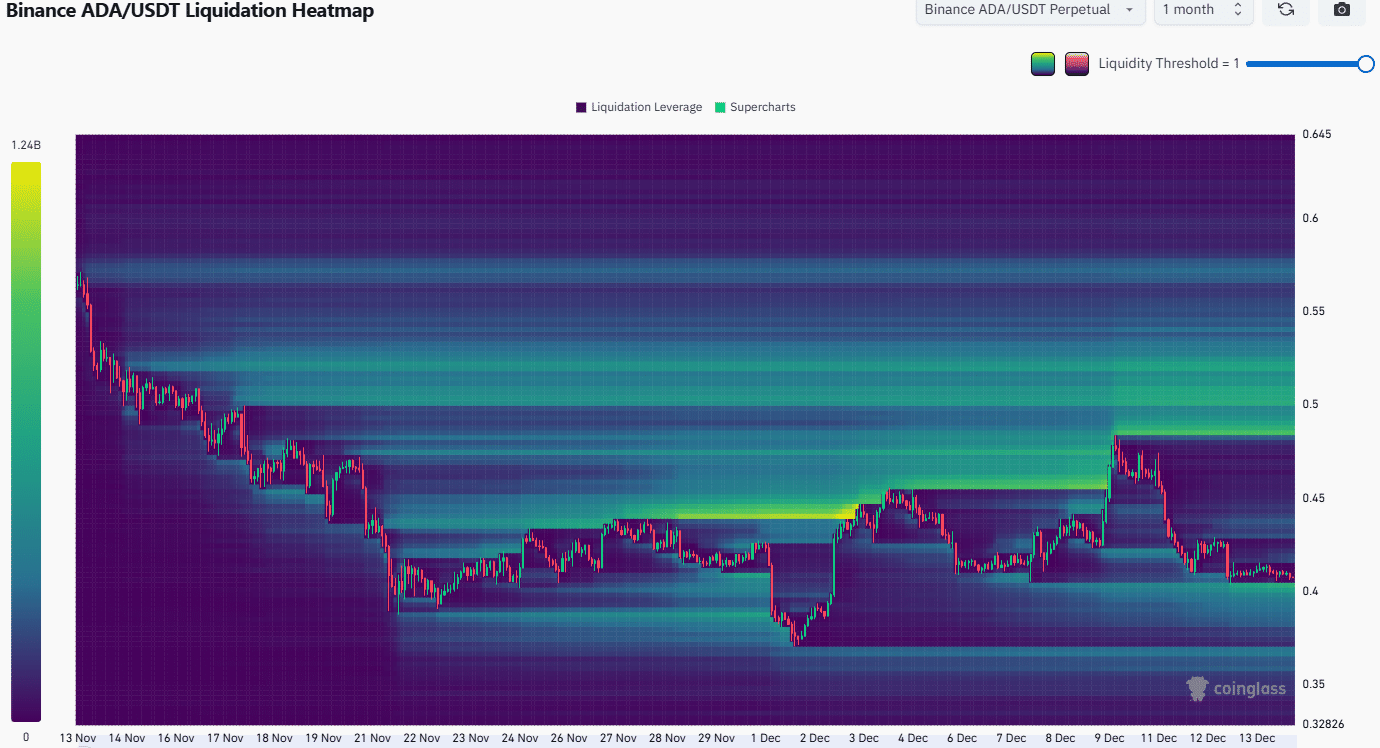Expand the 1 month timeframe selector
The width and height of the screenshot is (1380, 748).
1196,11
